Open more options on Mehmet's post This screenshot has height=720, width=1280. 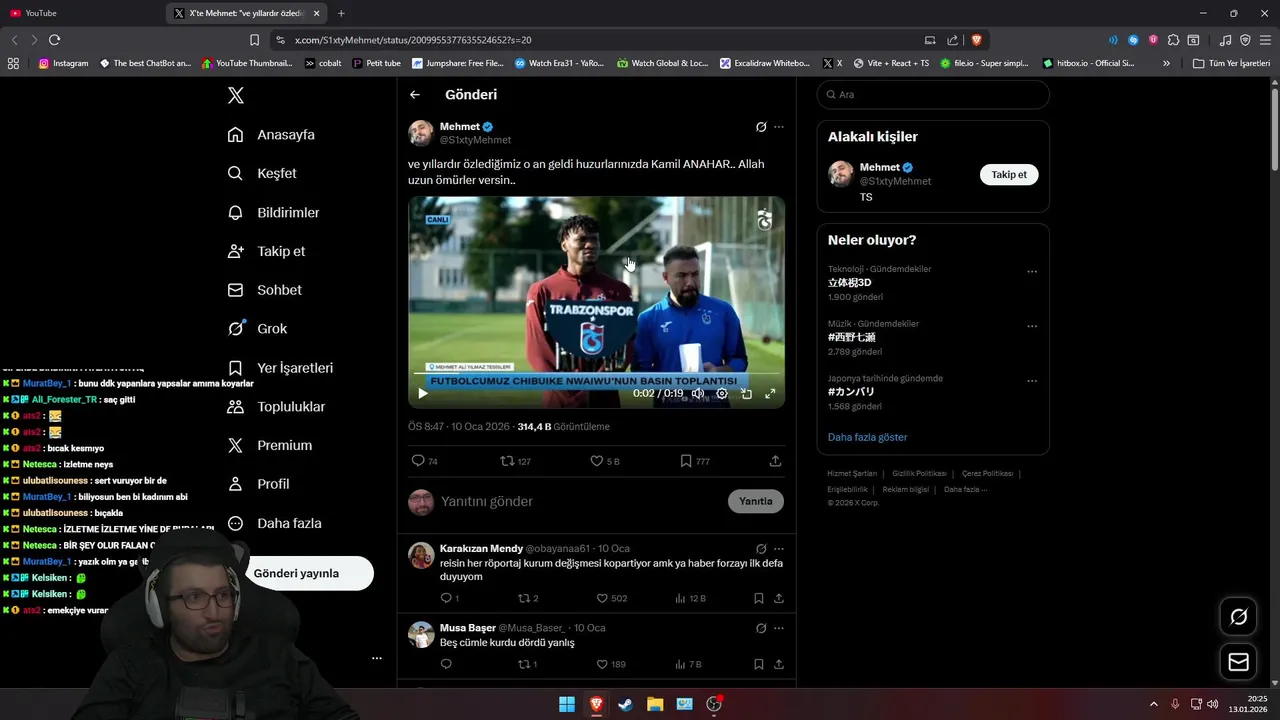tap(779, 127)
